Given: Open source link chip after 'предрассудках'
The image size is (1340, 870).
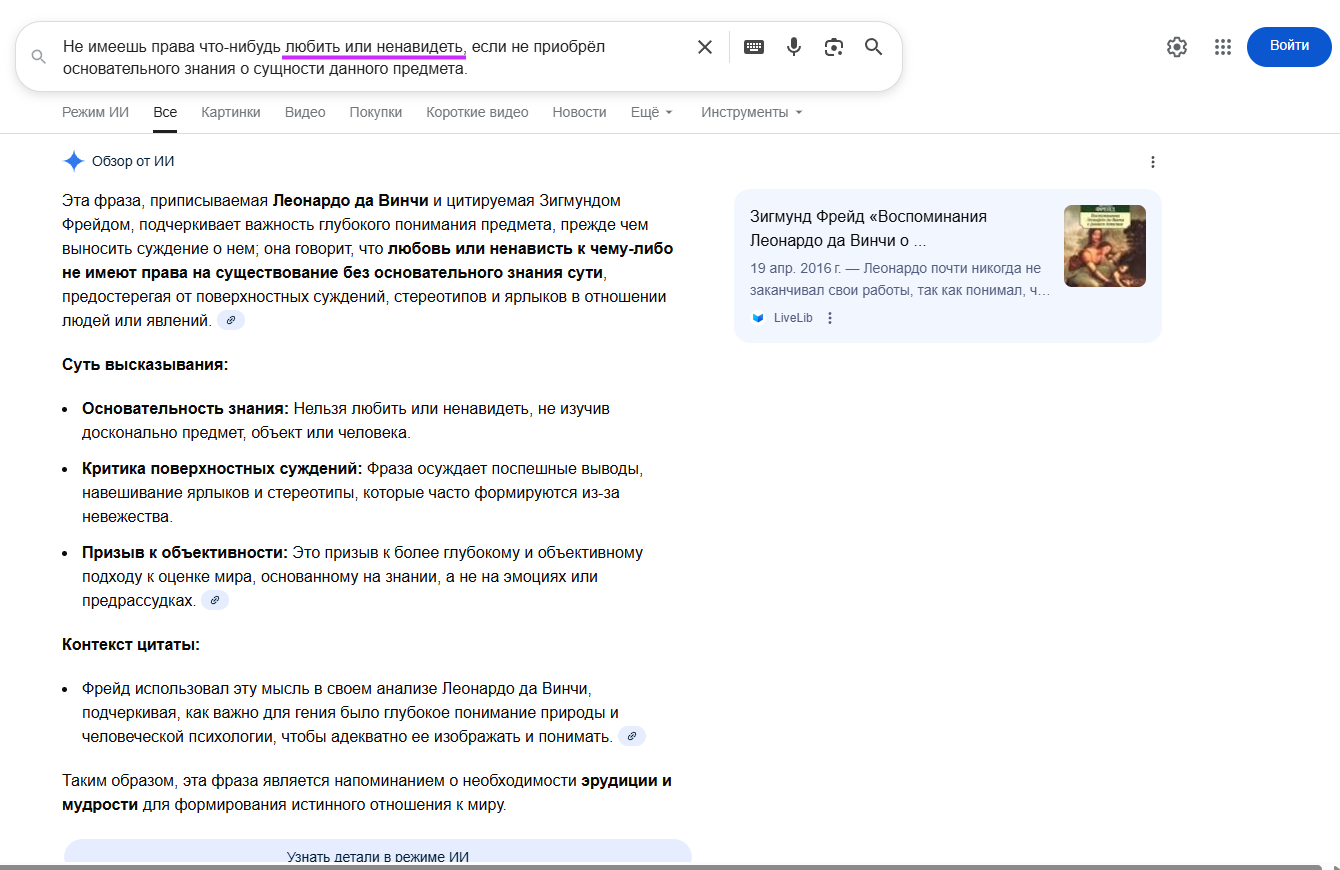Looking at the screenshot, I should (215, 600).
